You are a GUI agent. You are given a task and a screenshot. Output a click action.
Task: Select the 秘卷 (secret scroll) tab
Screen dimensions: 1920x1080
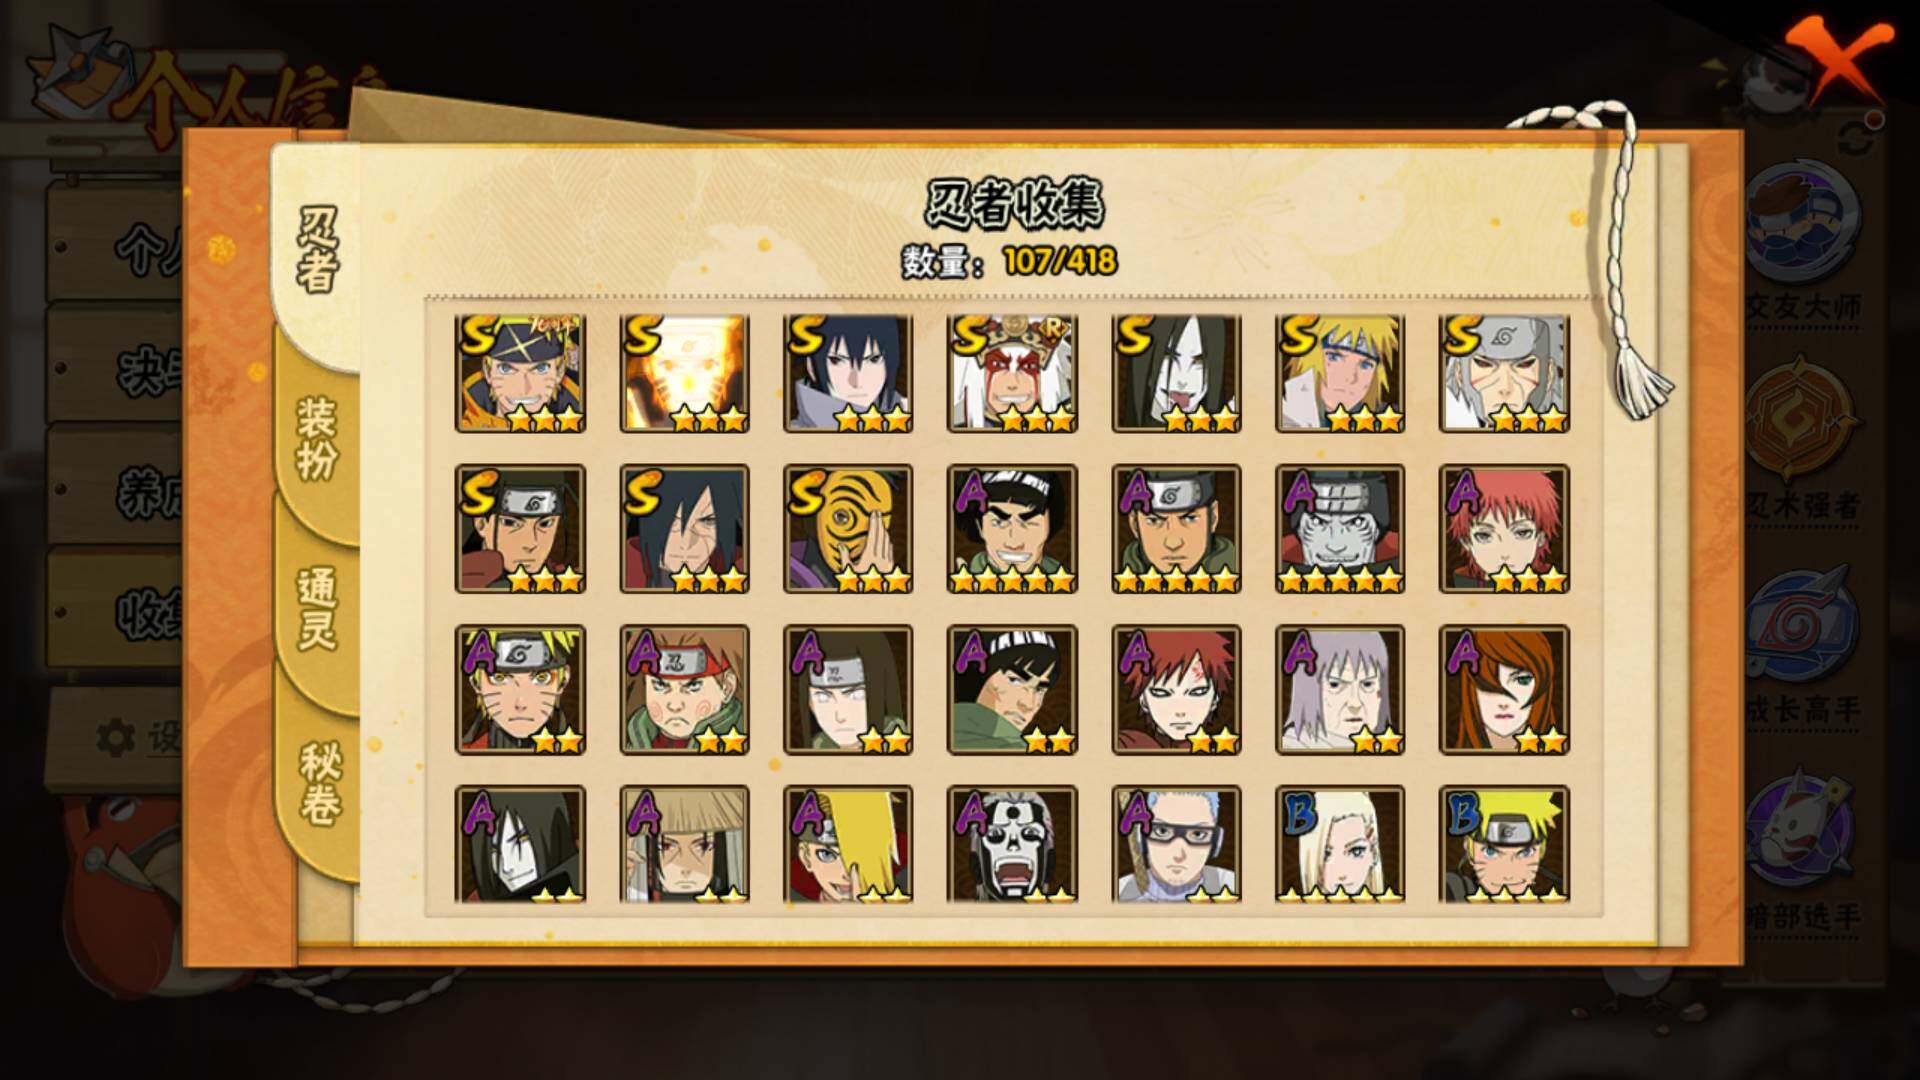coord(319,785)
